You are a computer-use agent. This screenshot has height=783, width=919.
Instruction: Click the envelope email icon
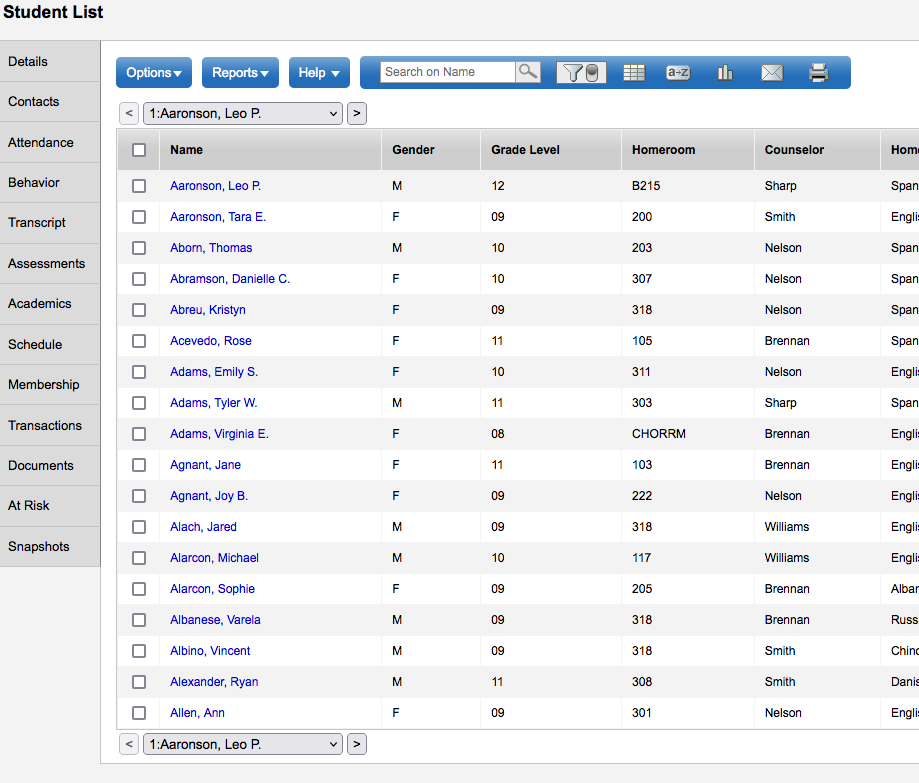pyautogui.click(x=772, y=72)
